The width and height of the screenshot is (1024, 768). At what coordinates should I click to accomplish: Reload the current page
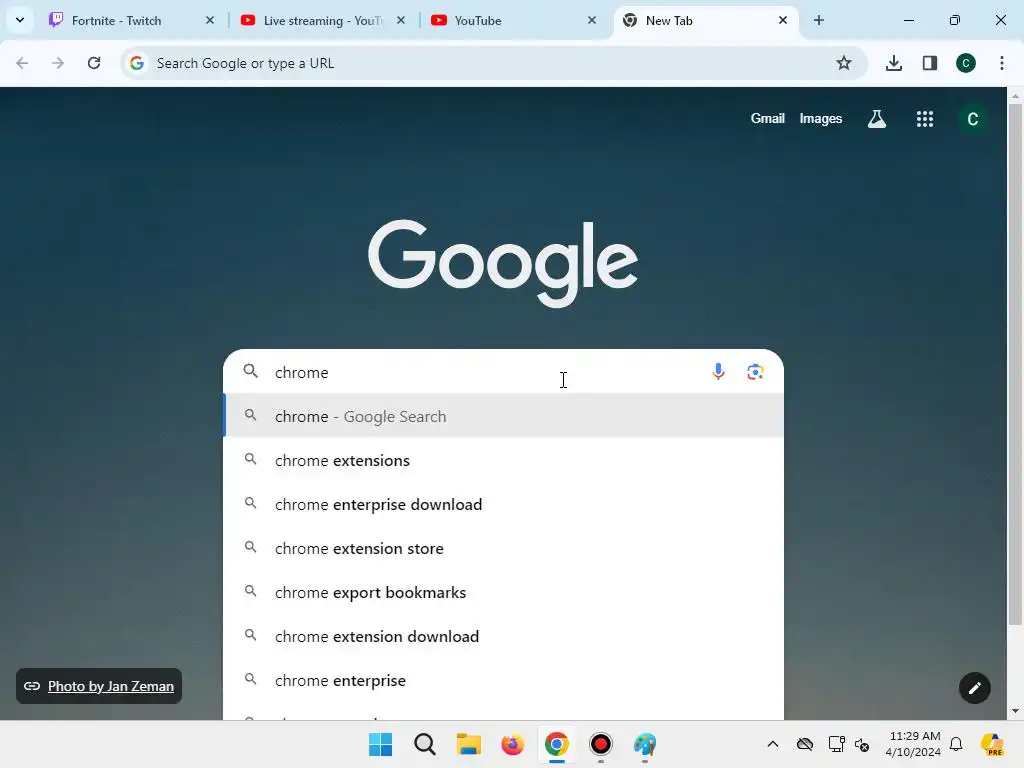tap(94, 63)
